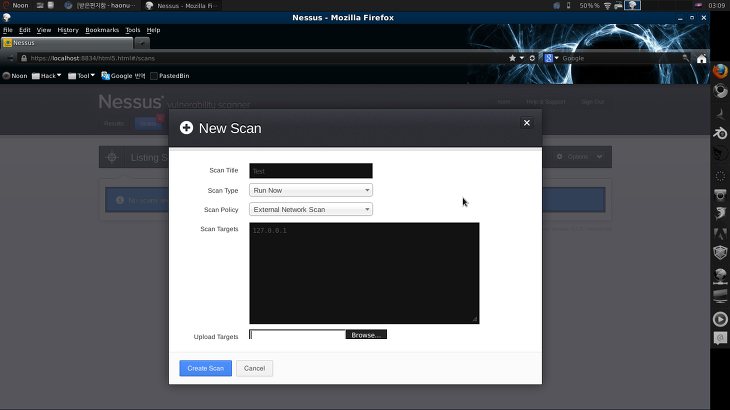The width and height of the screenshot is (730, 410).
Task: Switch to the haonu taskbar window
Action: [x=100, y=6]
